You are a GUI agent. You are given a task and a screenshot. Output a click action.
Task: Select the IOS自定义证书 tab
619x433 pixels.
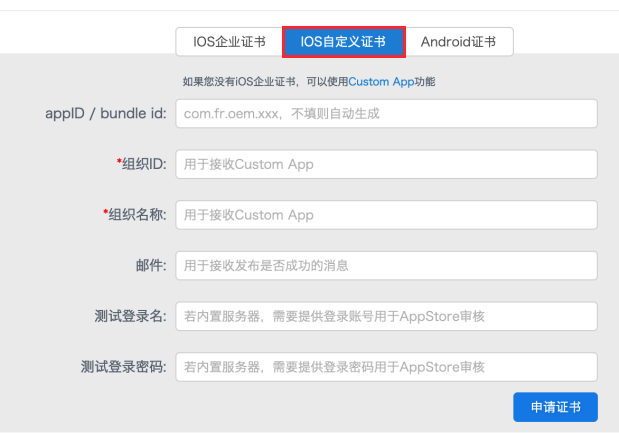click(343, 42)
